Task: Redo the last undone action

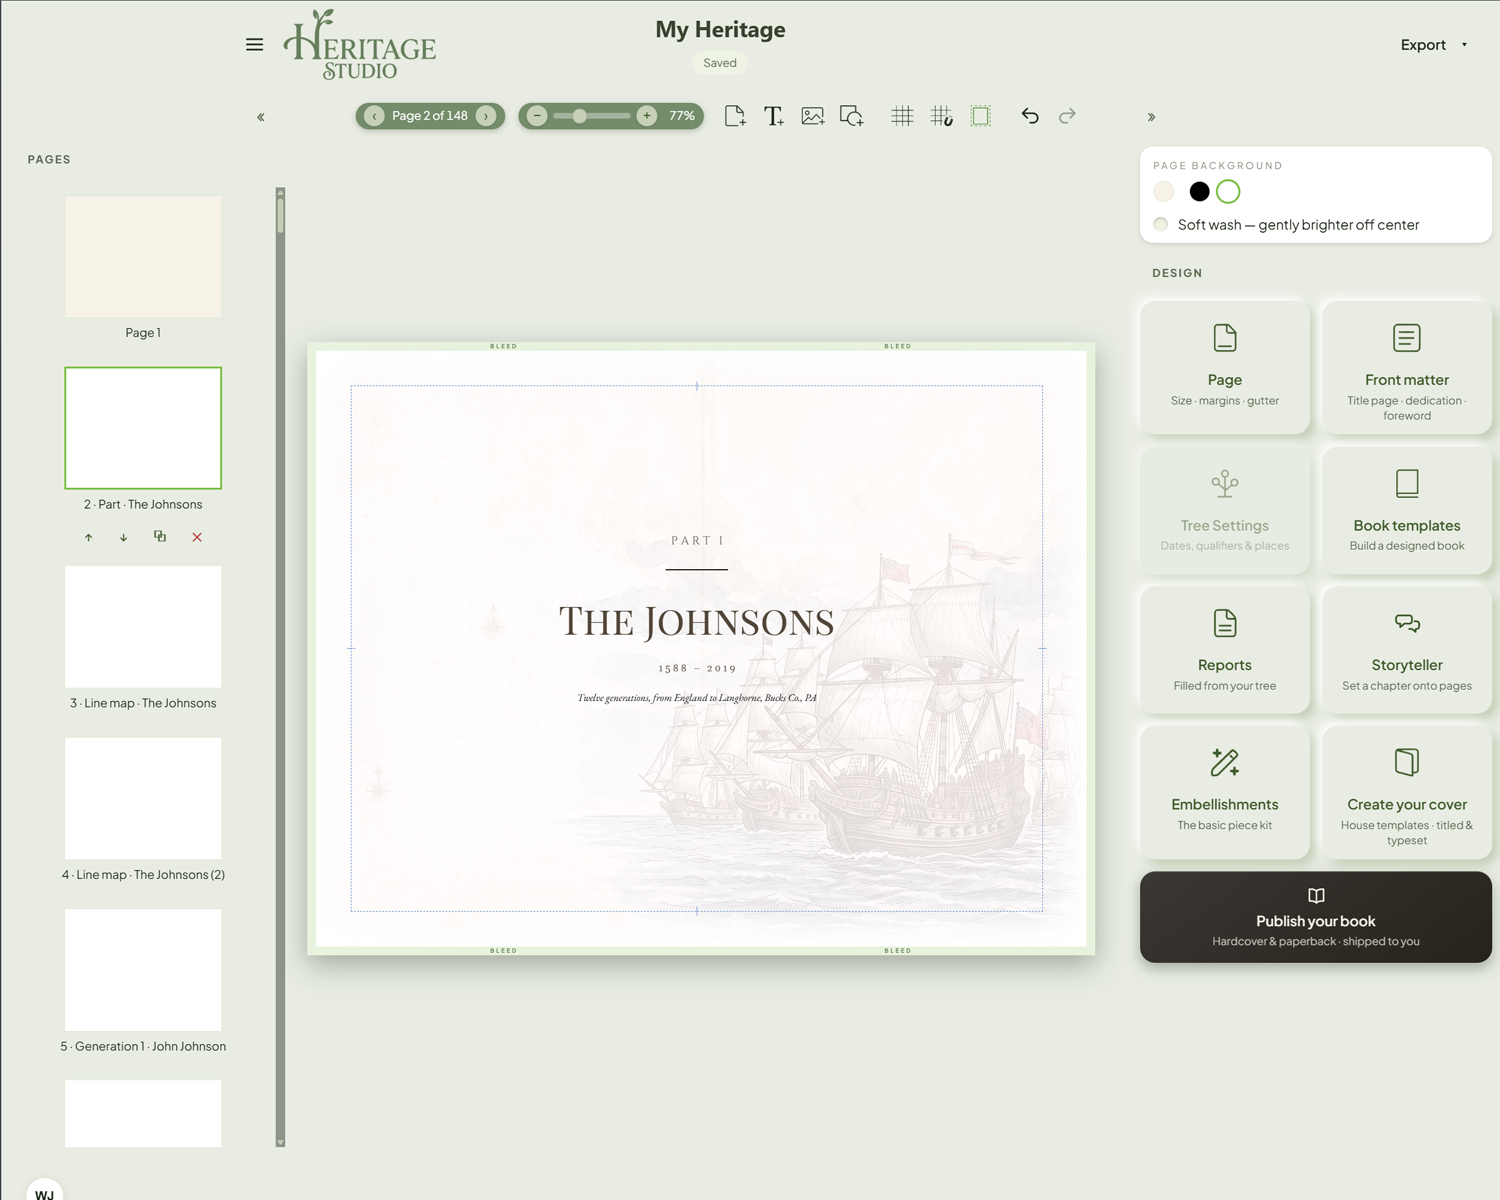Action: click(x=1068, y=116)
